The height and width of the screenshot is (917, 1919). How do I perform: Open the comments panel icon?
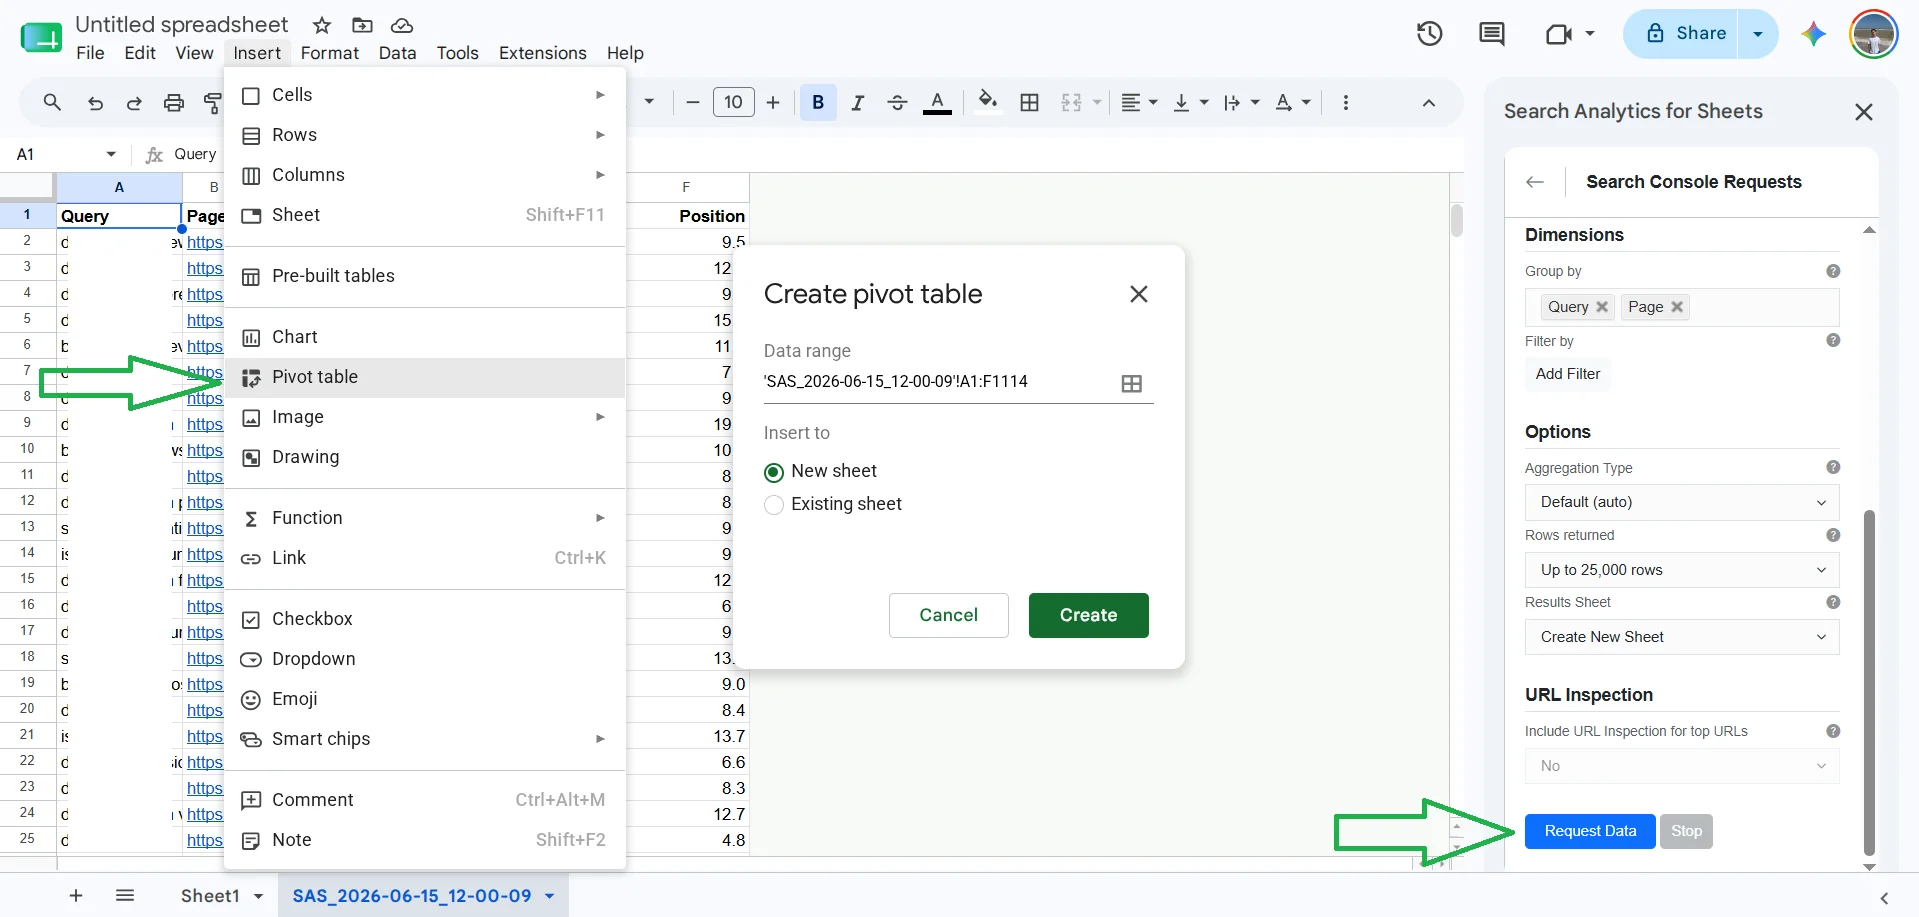(1492, 34)
